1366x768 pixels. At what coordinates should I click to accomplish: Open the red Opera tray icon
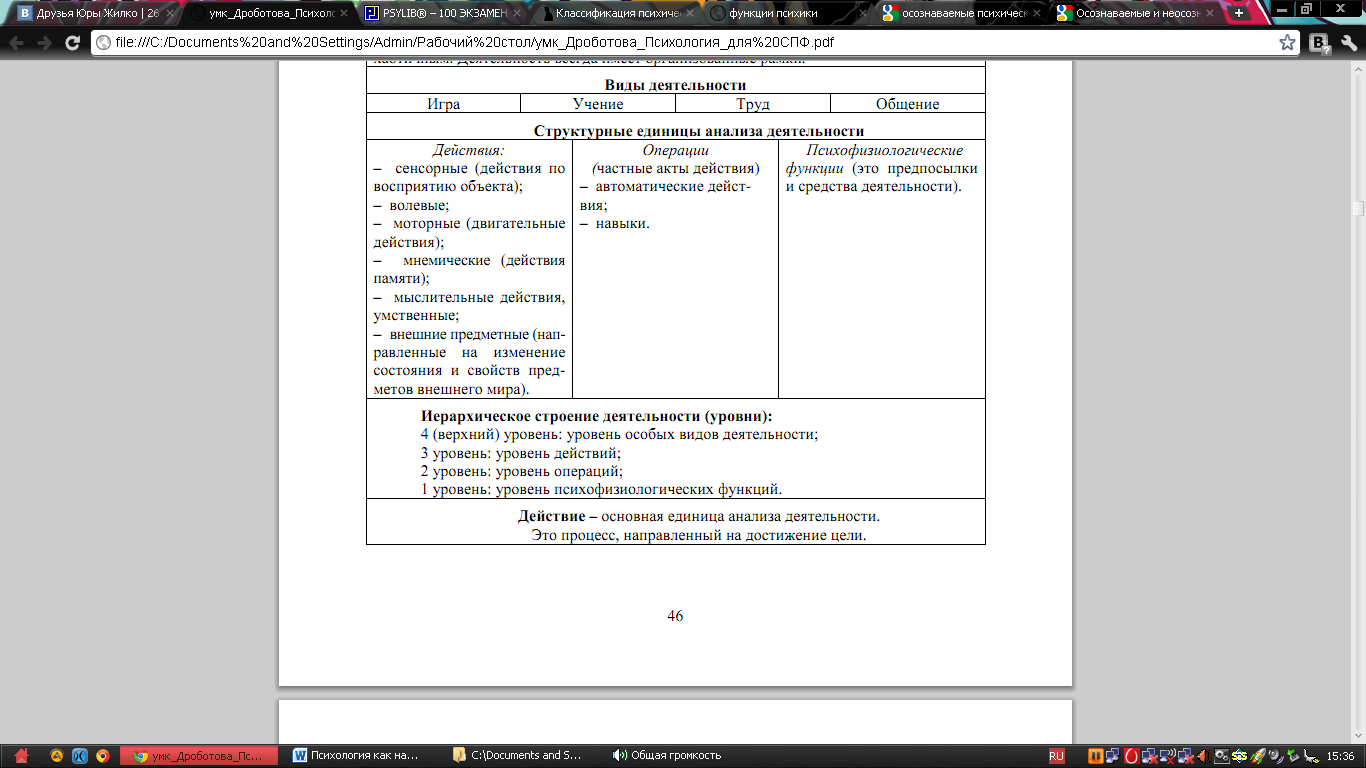[x=1132, y=756]
